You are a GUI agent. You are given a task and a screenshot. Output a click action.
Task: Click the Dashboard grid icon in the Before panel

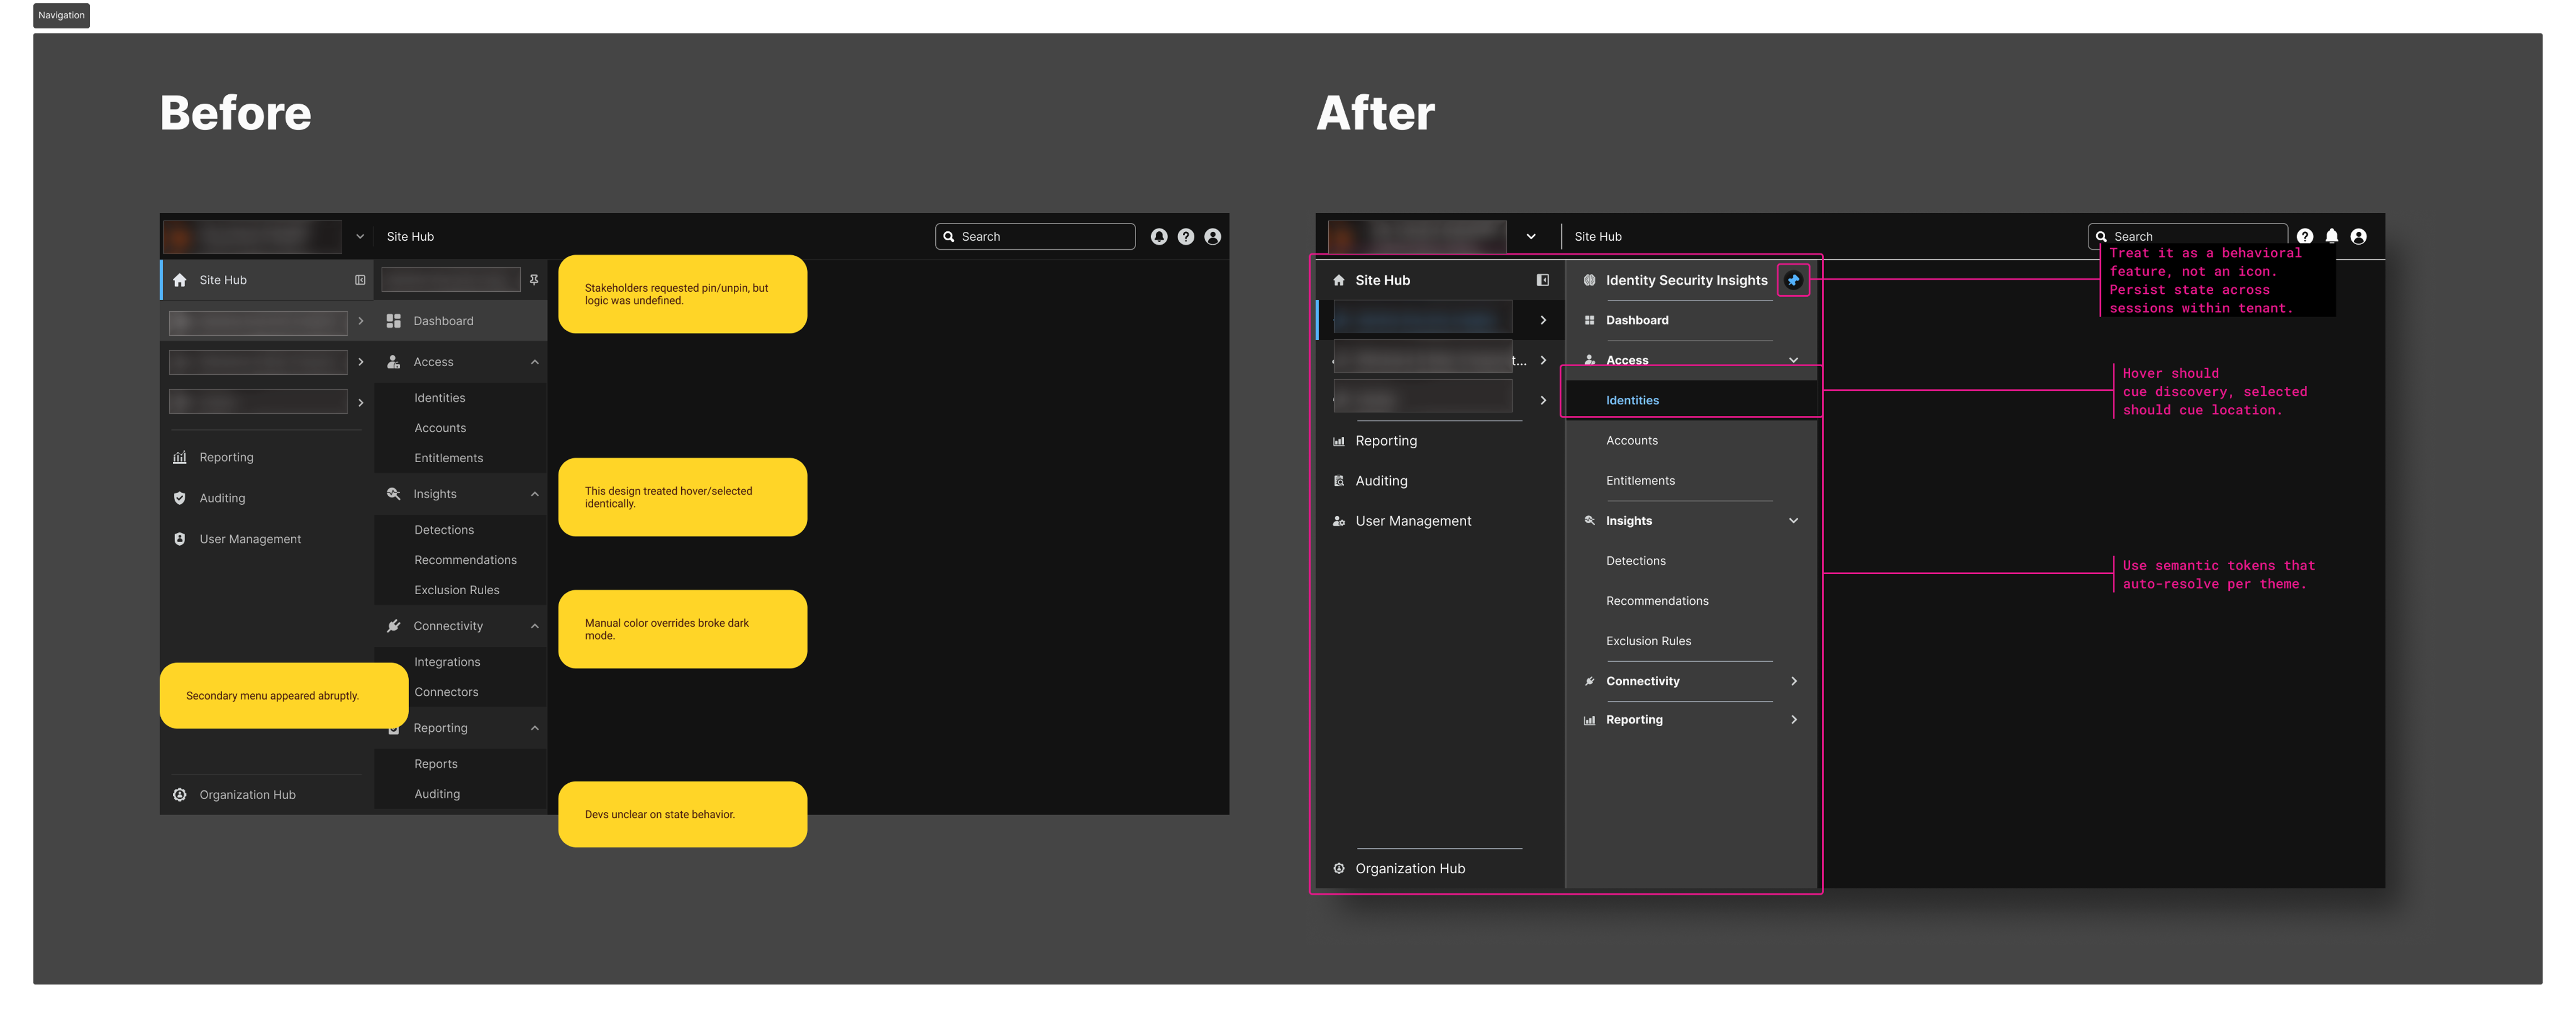point(394,321)
